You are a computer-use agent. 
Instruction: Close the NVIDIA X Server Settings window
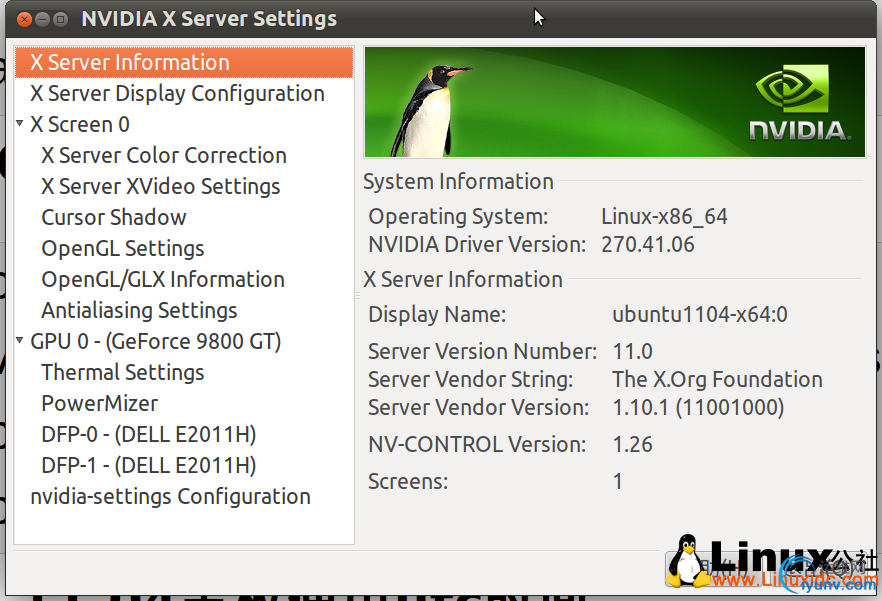pos(23,19)
